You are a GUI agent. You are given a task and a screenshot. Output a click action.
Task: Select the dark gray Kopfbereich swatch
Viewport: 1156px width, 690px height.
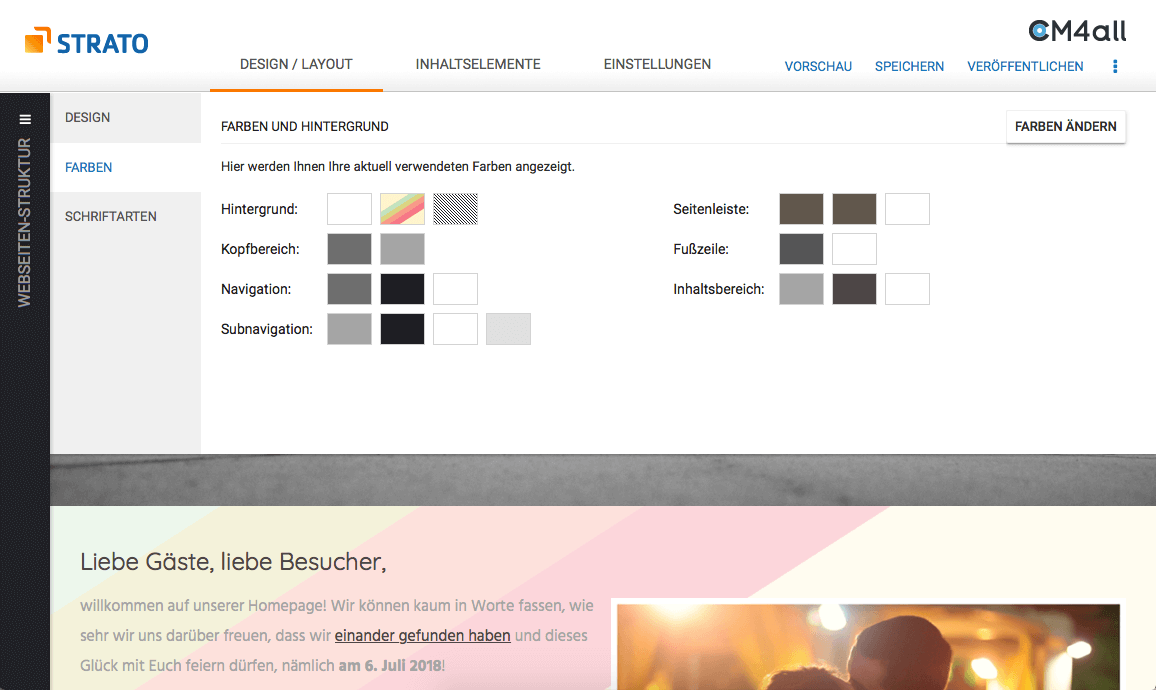(349, 249)
